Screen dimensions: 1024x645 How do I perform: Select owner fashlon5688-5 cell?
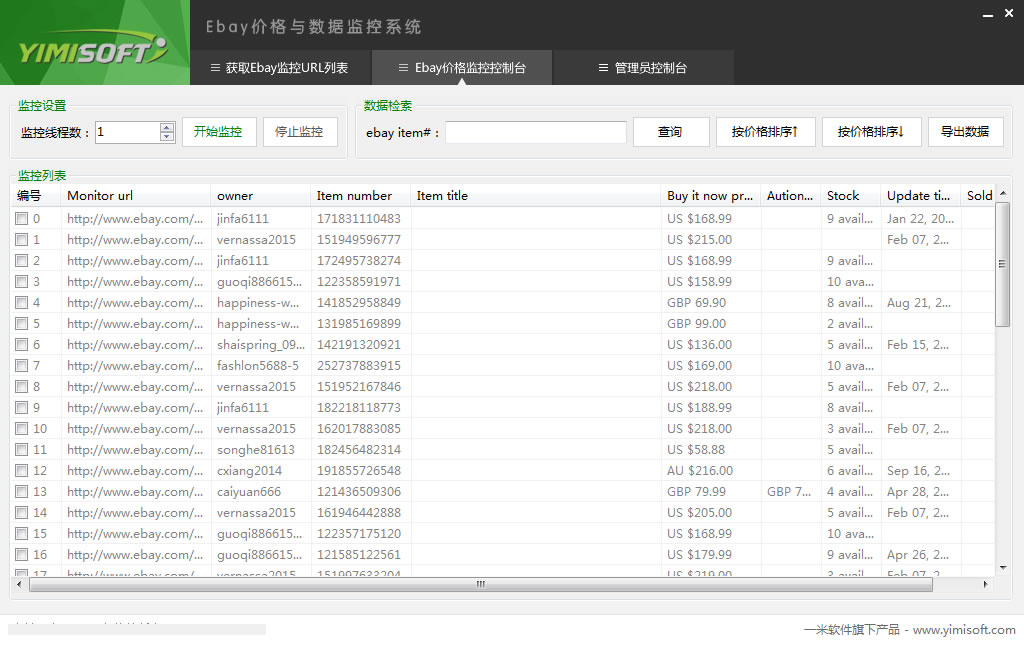(258, 366)
